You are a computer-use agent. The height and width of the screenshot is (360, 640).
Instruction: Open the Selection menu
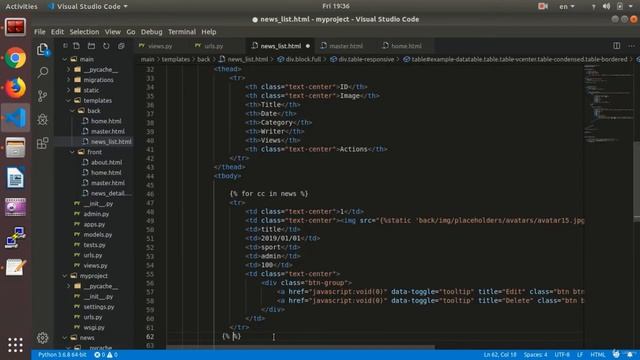click(84, 32)
